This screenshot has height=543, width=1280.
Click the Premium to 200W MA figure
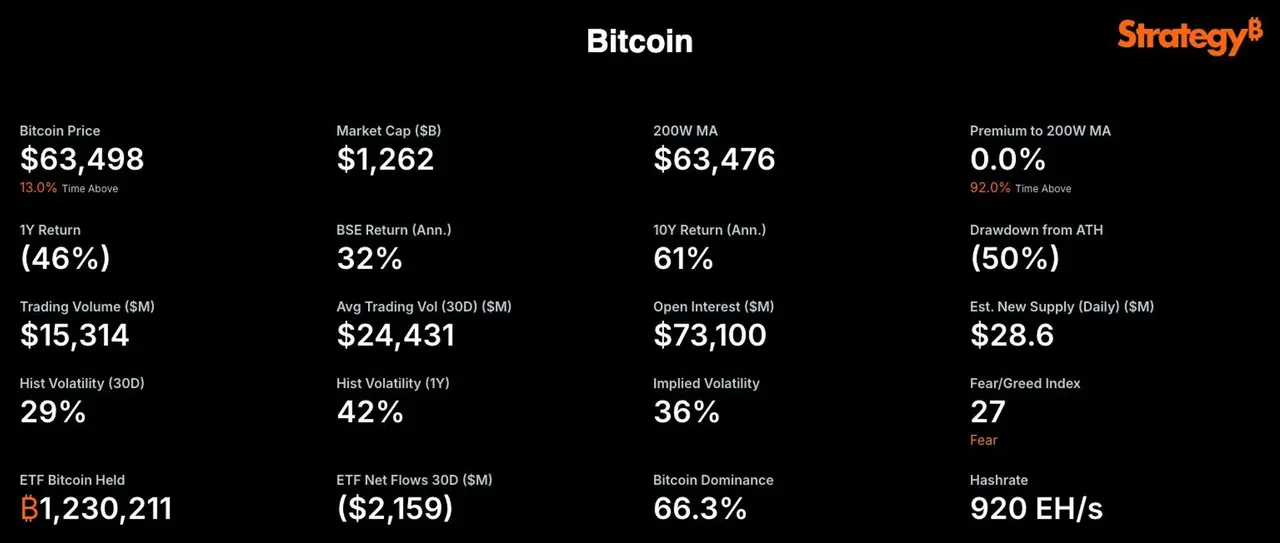click(1008, 159)
